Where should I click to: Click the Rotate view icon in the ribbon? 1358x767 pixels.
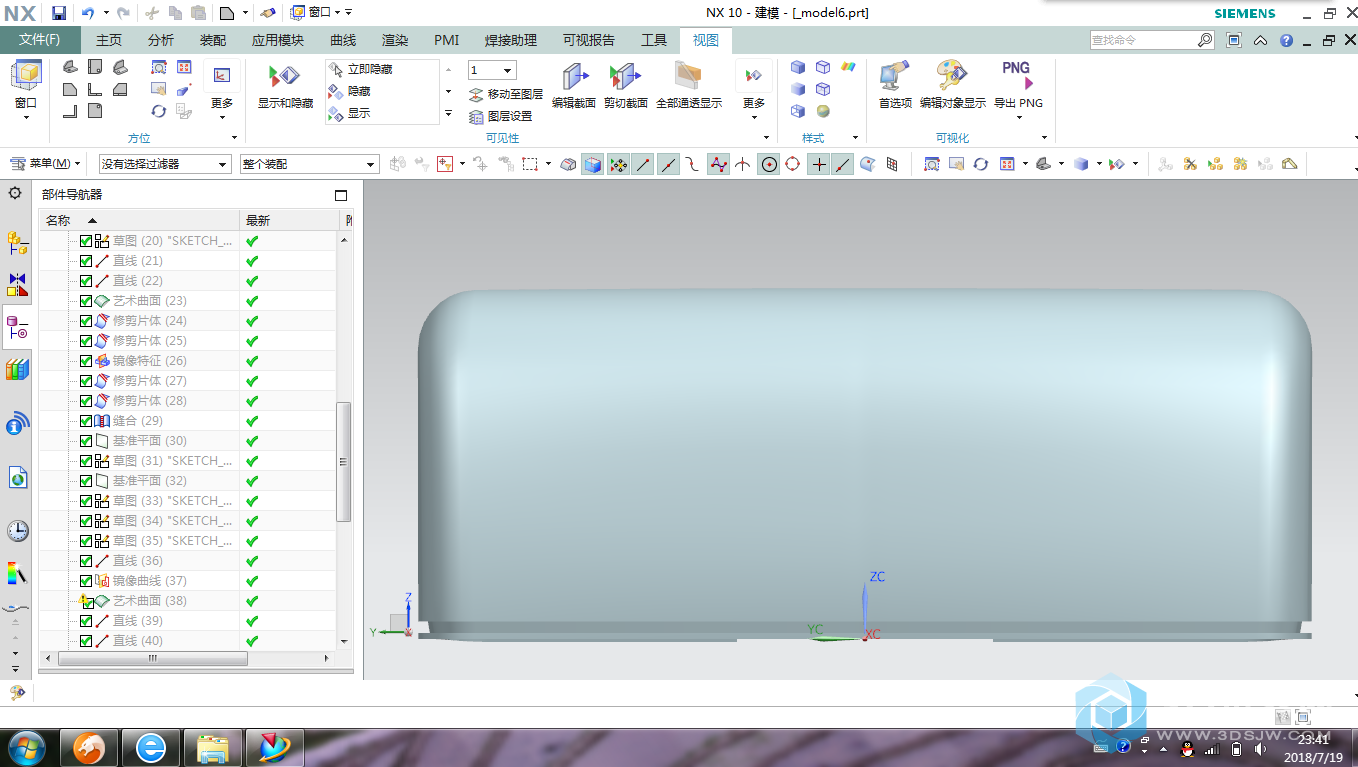[159, 111]
